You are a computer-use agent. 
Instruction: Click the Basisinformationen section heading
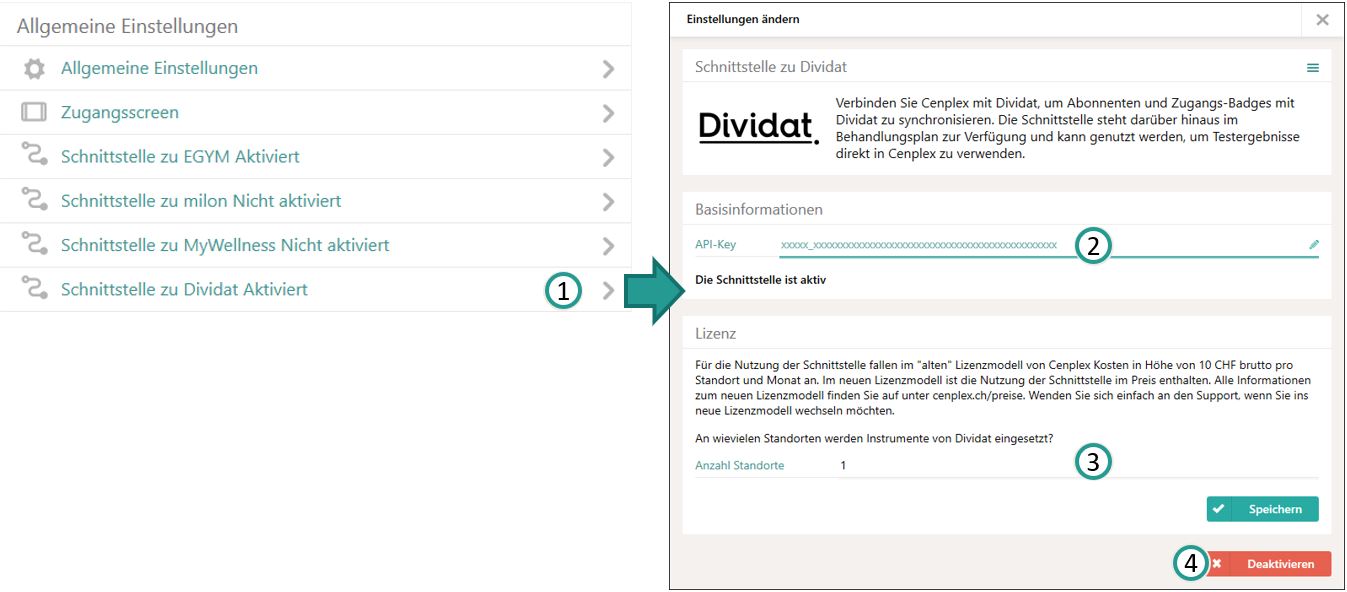coord(759,210)
